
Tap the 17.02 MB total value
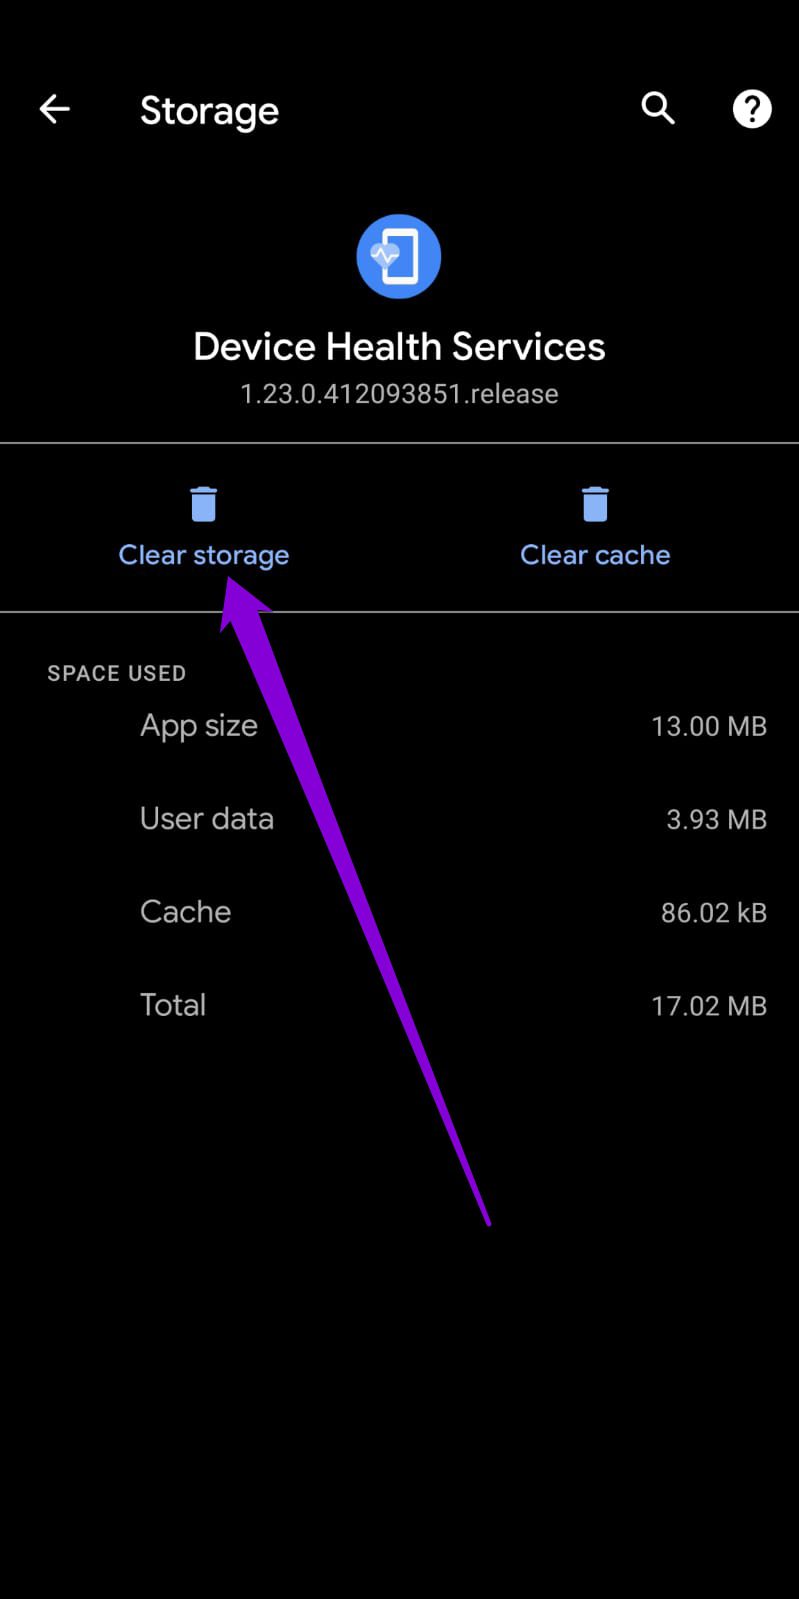pos(708,1006)
